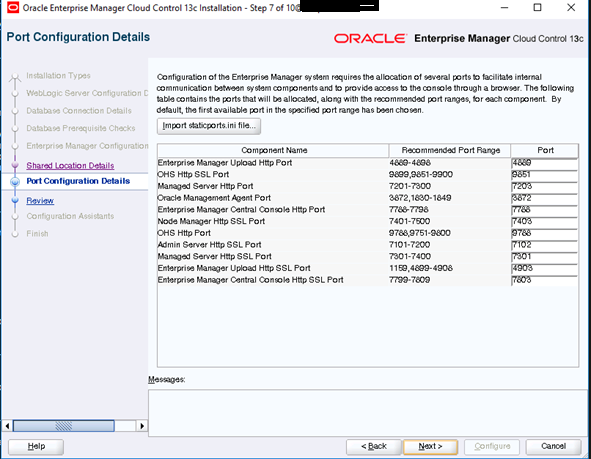Edit Managed Server Http SSL Port 7301
This screenshot has width=591, height=459.
click(544, 256)
